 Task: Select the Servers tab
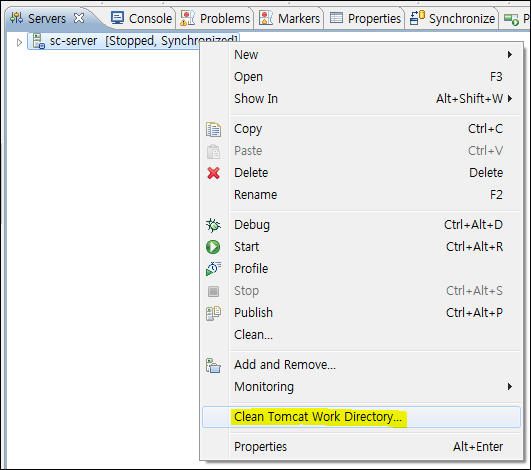[47, 18]
